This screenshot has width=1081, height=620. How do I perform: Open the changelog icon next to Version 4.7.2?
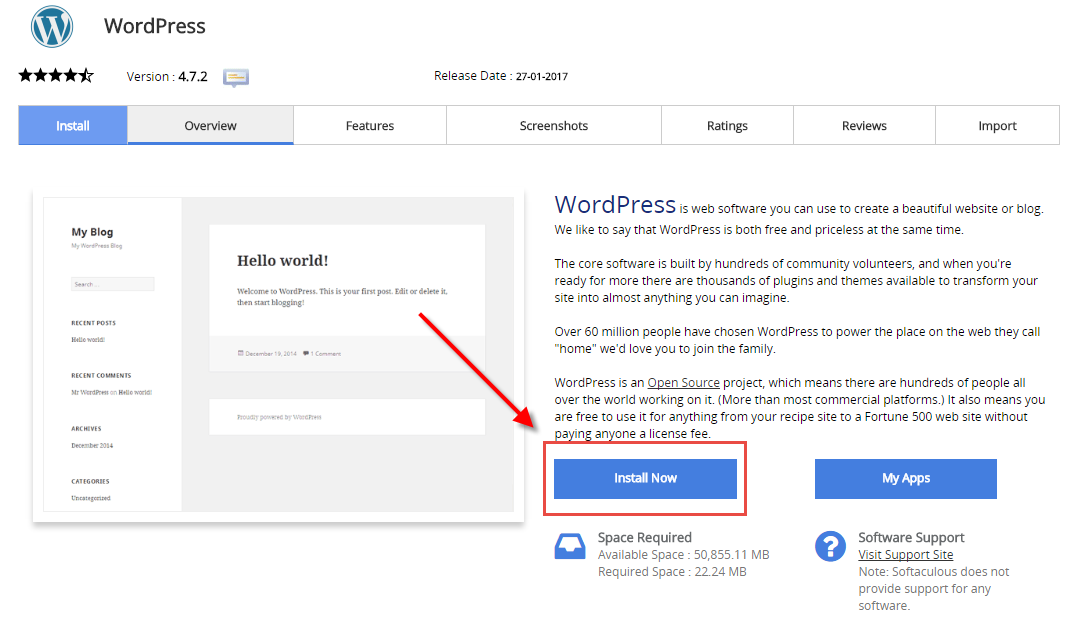point(236,77)
